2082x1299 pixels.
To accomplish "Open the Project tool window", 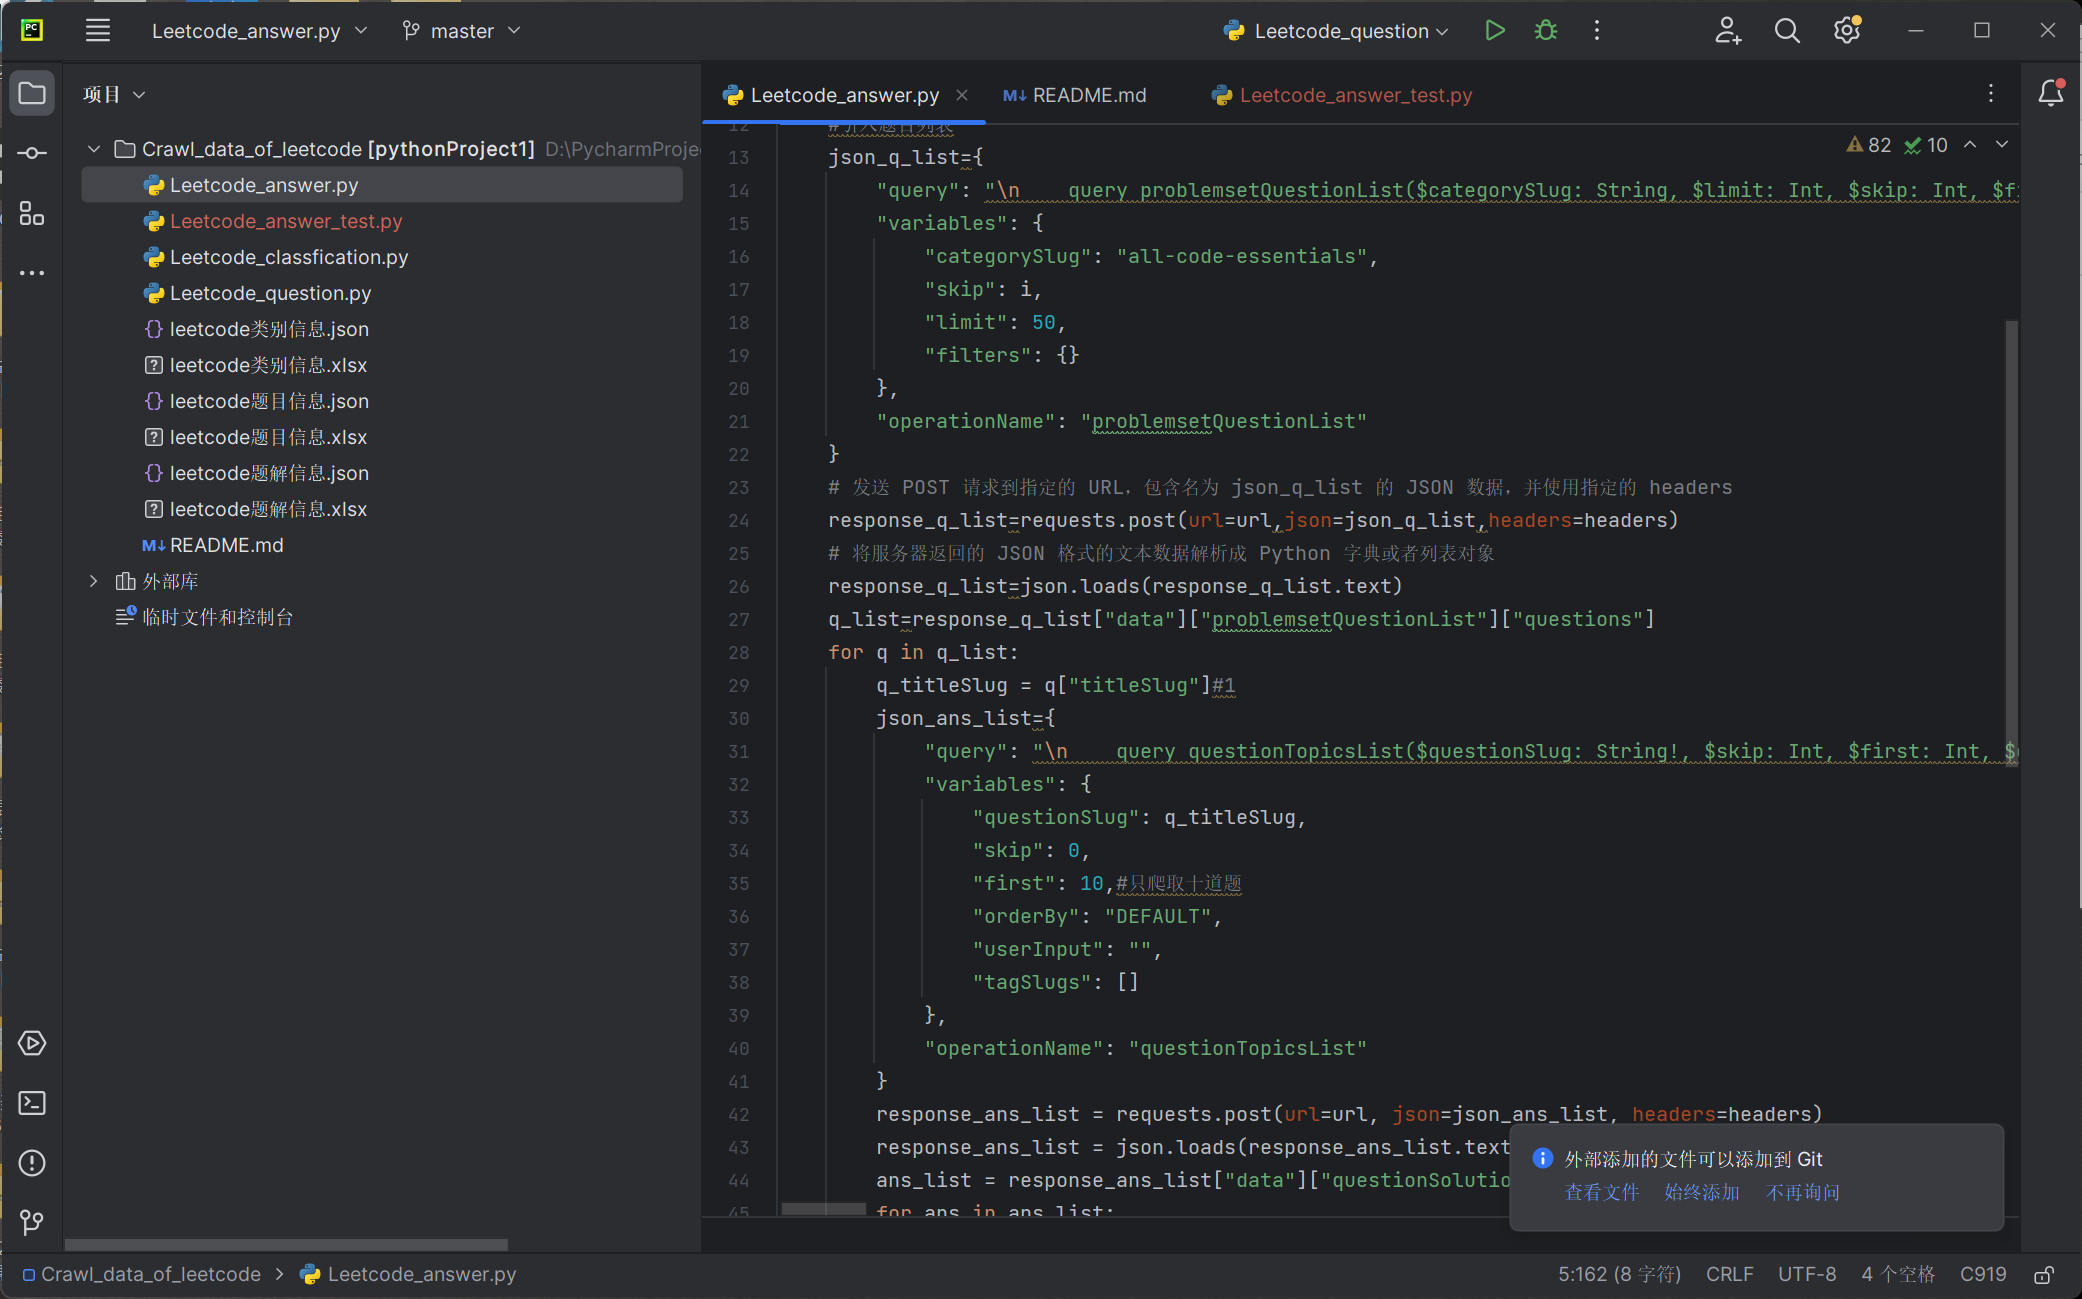I will tap(32, 94).
